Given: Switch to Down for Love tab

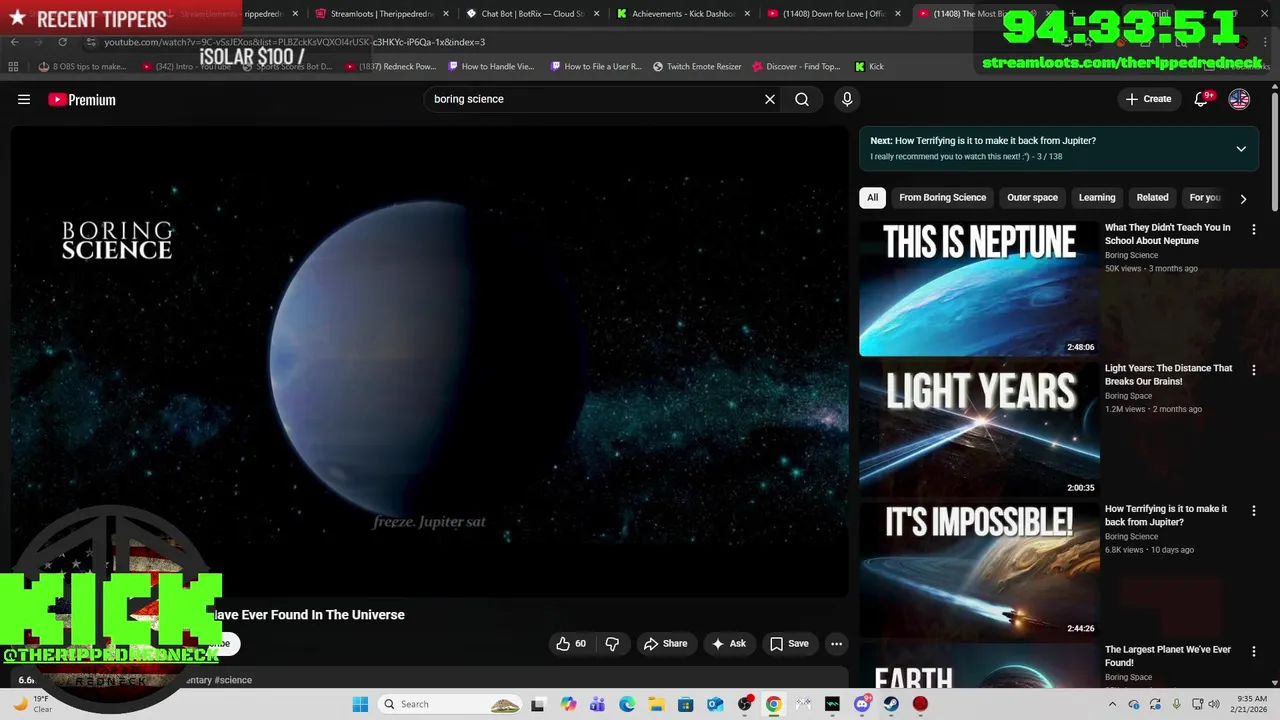Looking at the screenshot, I should tap(835, 14).
